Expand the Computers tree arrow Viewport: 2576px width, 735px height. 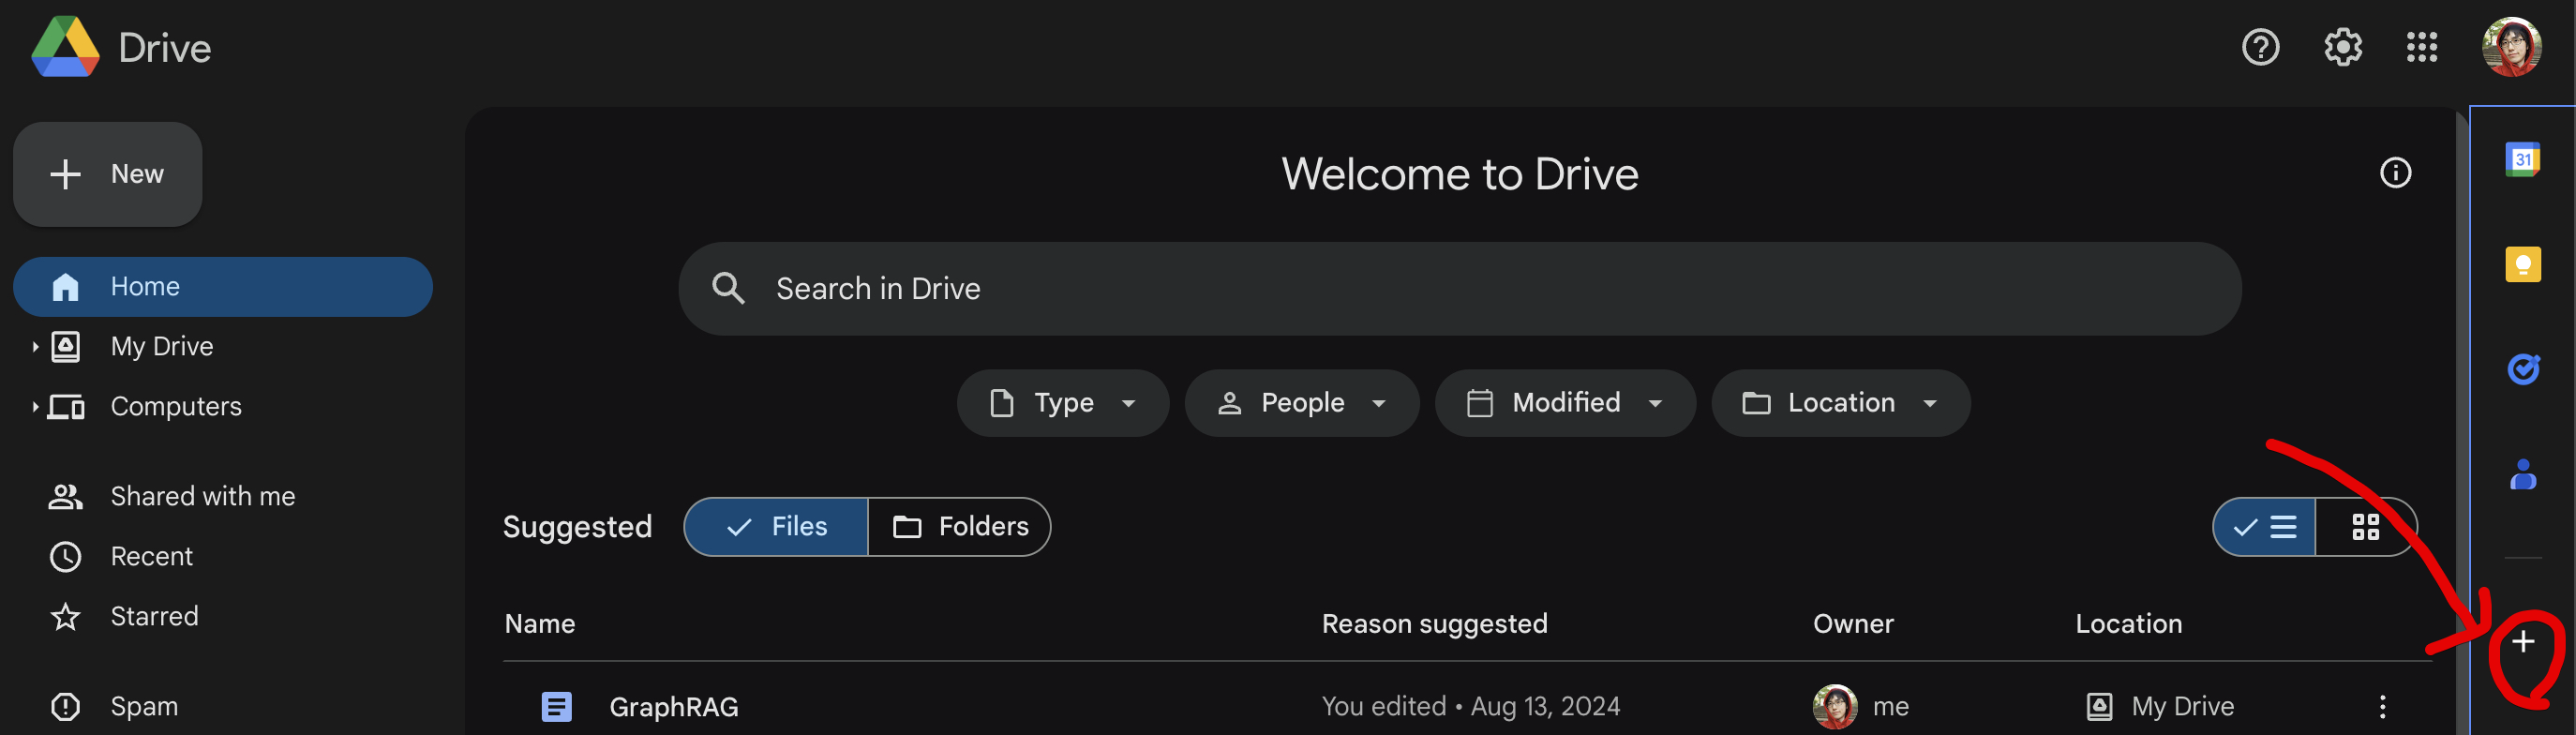[34, 407]
